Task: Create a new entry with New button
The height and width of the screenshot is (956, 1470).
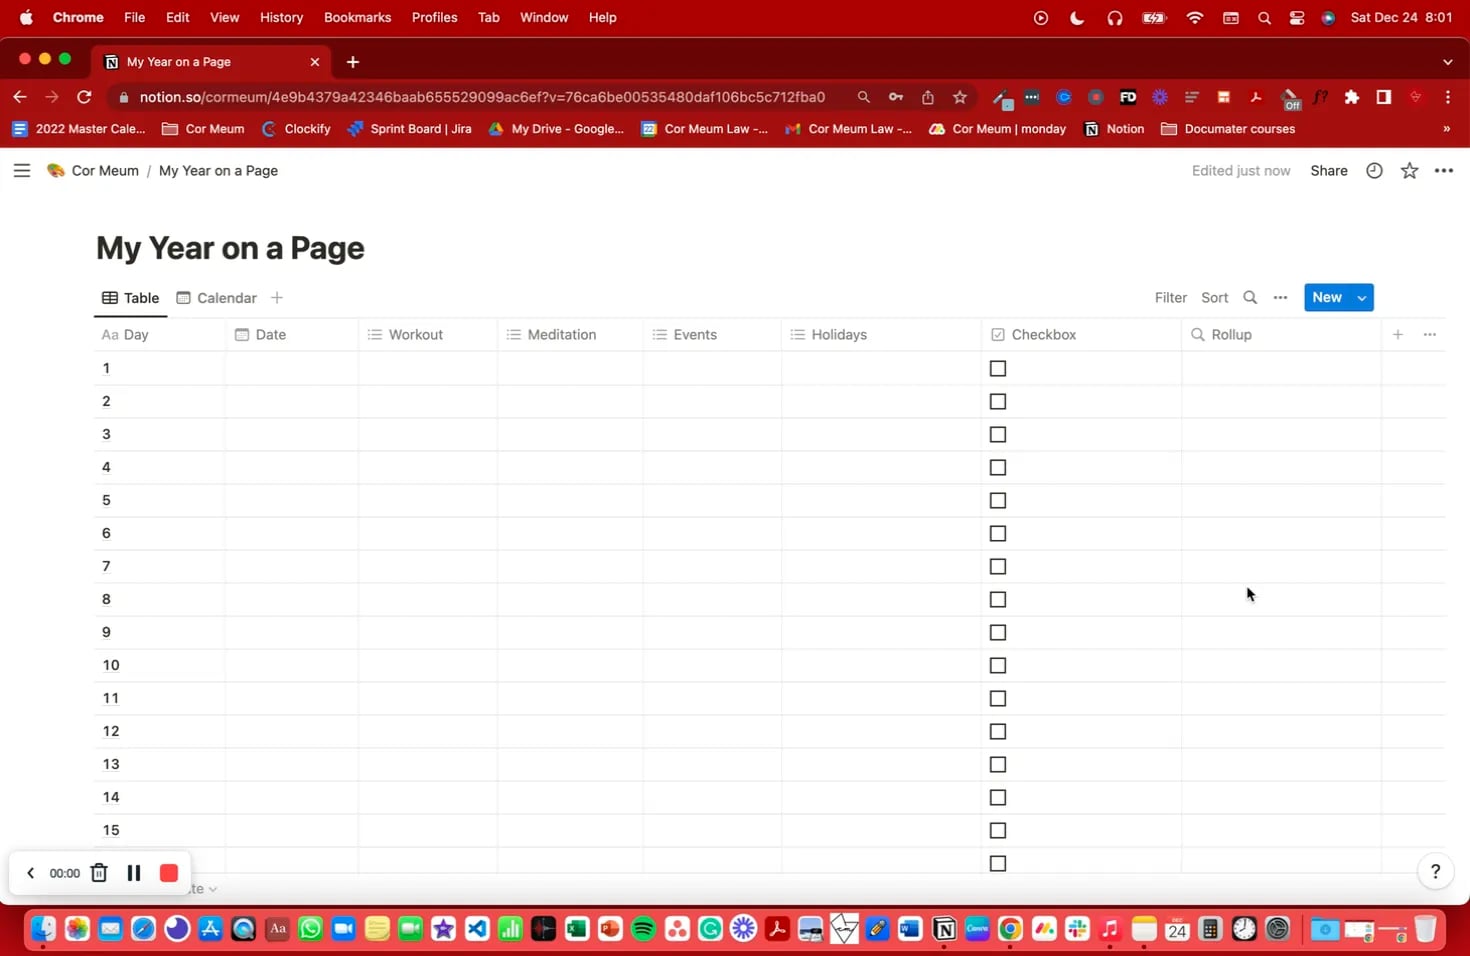Action: pyautogui.click(x=1327, y=298)
